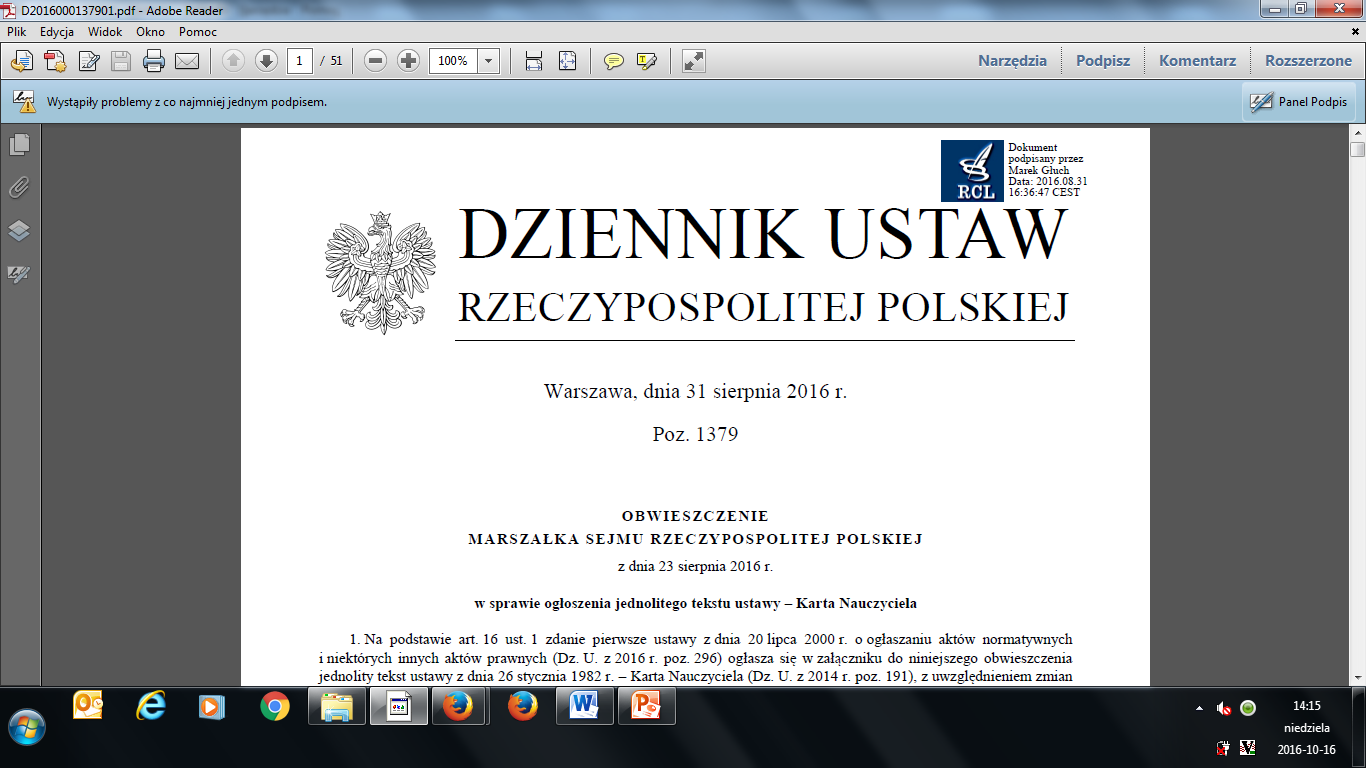Click Fit one full page icon

tap(567, 61)
